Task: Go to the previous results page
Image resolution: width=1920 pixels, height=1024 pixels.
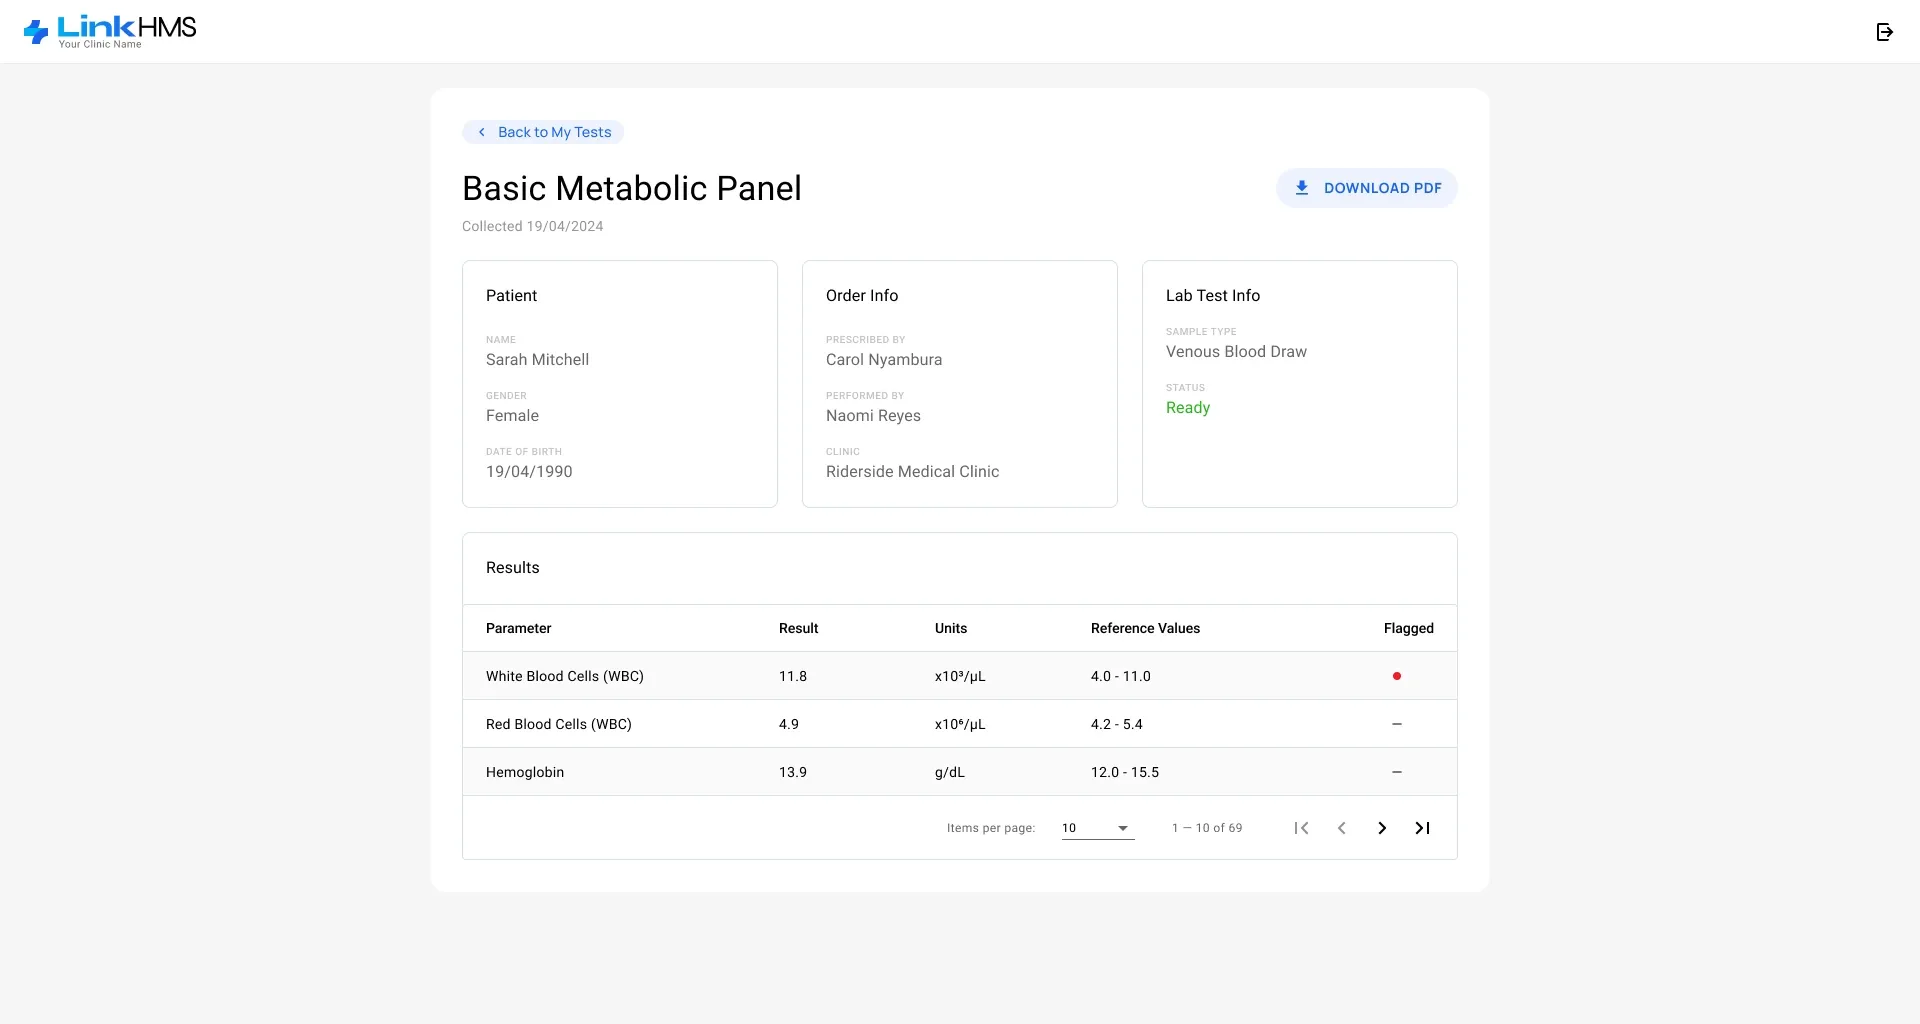Action: tap(1341, 828)
